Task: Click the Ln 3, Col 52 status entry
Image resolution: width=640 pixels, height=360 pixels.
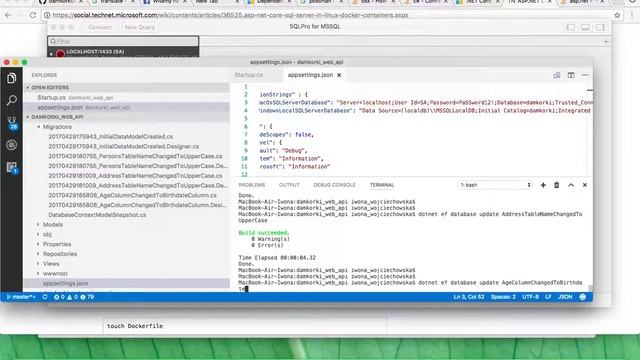Action: click(x=469, y=297)
